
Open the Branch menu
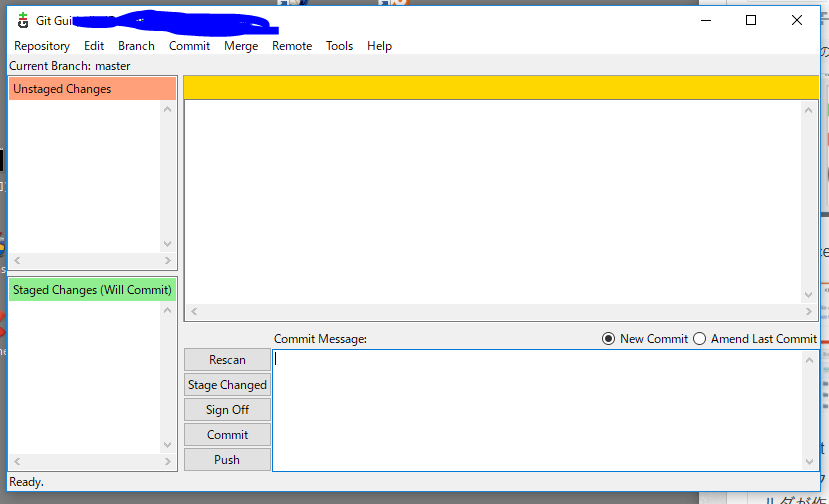(136, 46)
